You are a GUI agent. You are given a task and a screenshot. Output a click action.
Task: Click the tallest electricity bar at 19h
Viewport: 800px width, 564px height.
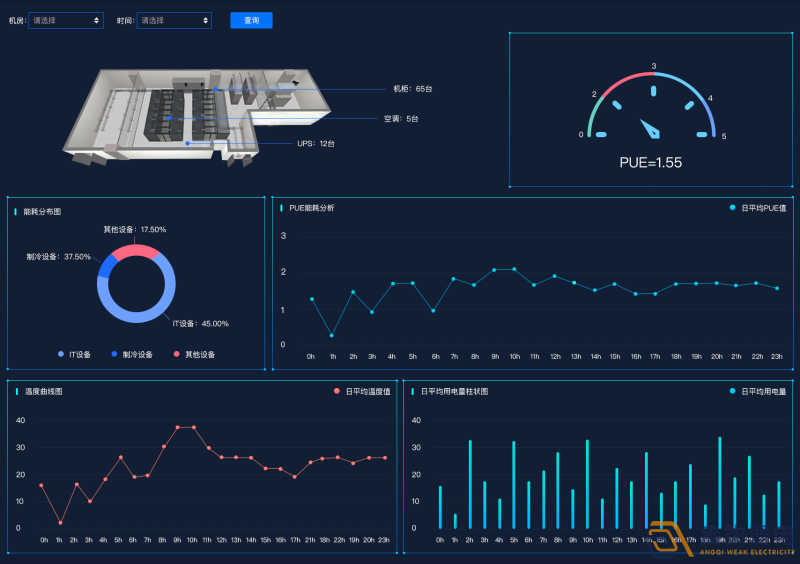(x=719, y=482)
